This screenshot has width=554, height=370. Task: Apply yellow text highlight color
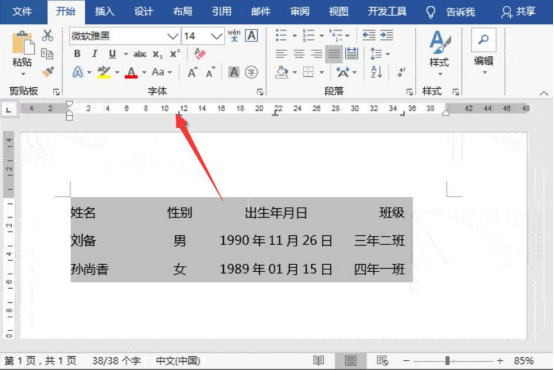pyautogui.click(x=104, y=72)
